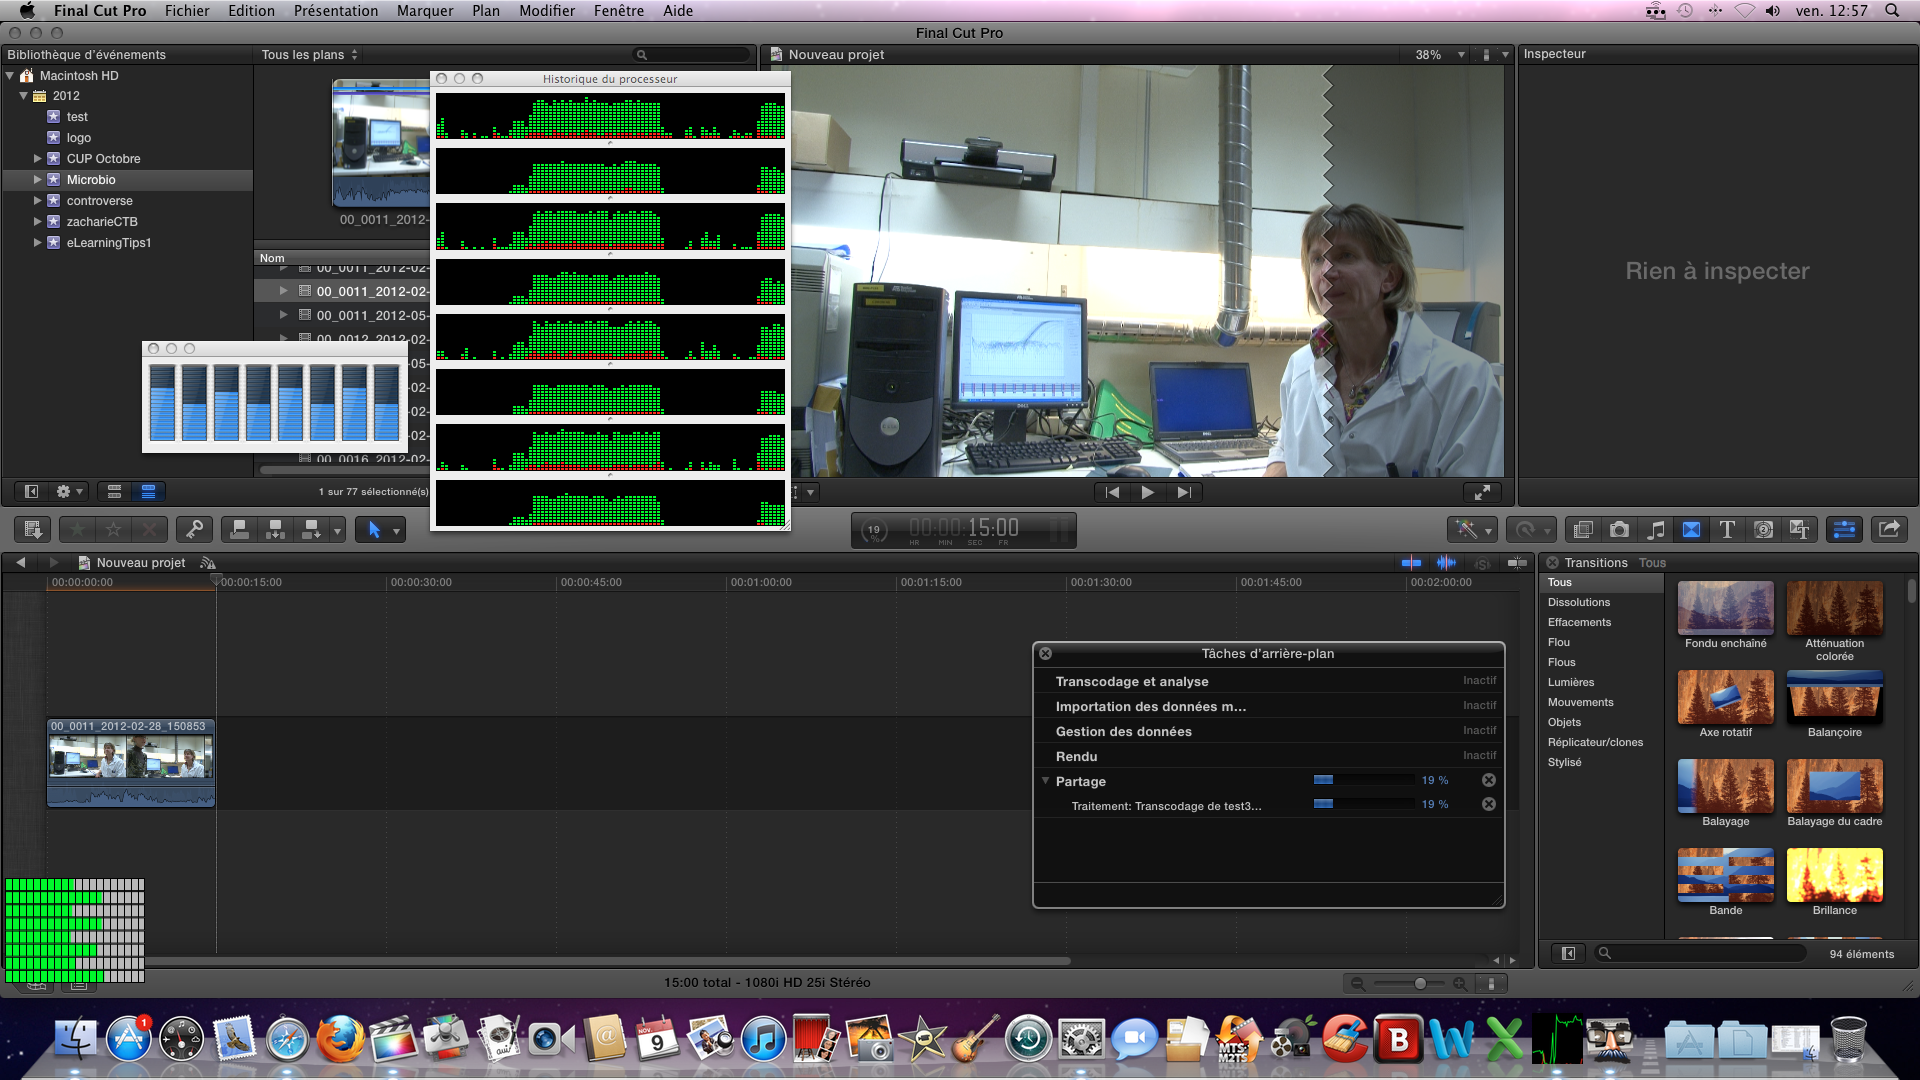Select the eLearningTips1 event
The image size is (1920, 1080).
[109, 243]
